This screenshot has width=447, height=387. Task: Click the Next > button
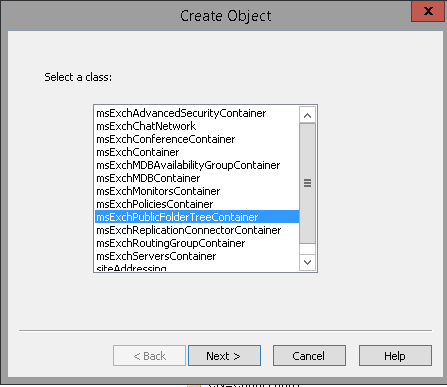click(224, 356)
